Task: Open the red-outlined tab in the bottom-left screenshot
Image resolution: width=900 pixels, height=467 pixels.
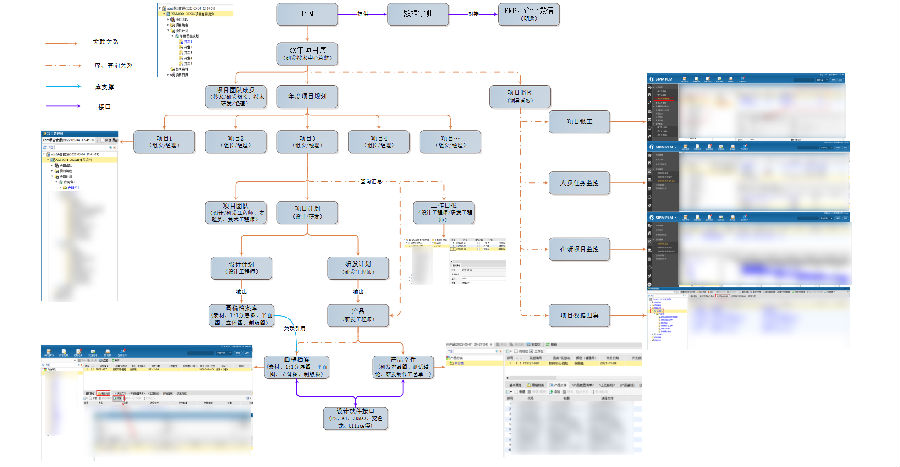Action: tap(104, 393)
